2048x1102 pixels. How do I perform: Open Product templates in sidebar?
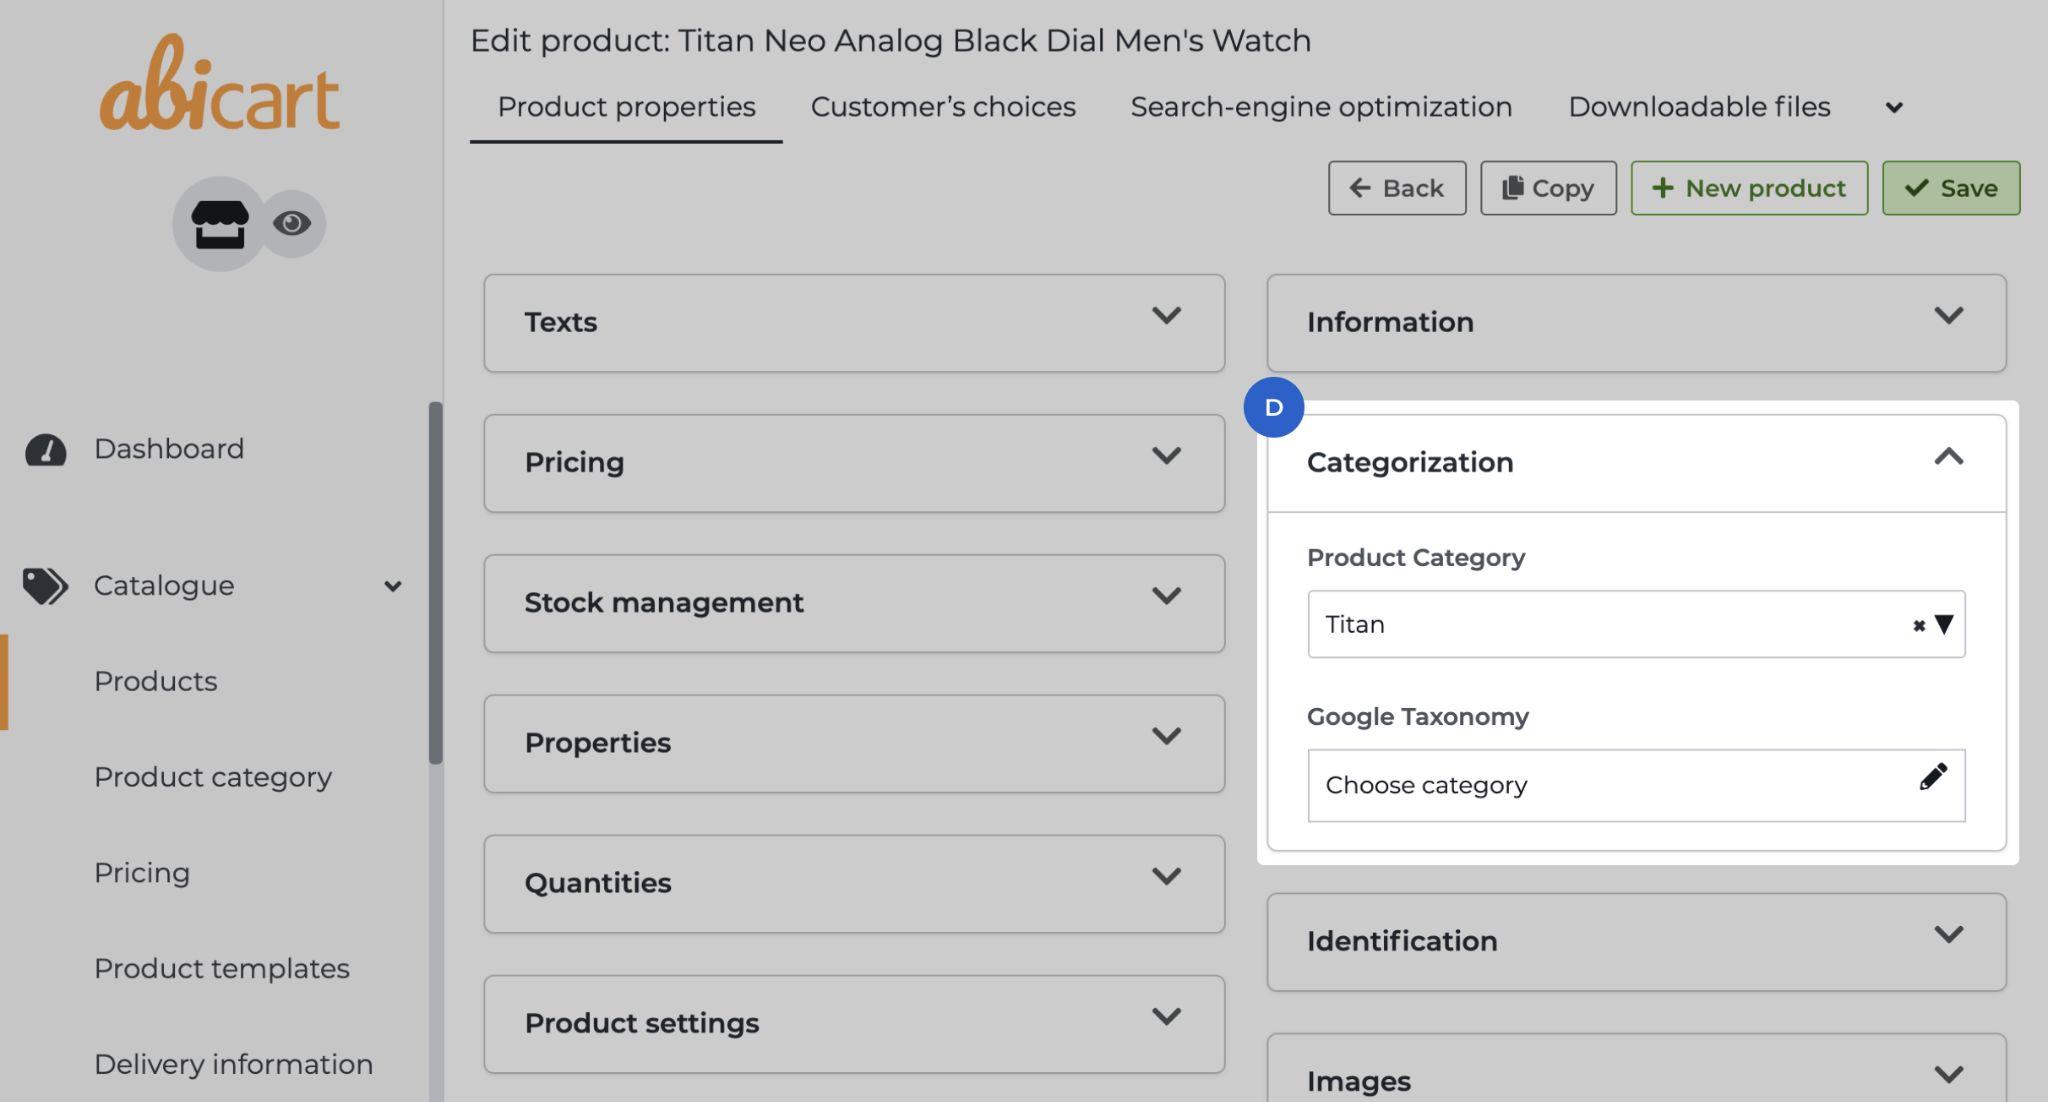221,968
